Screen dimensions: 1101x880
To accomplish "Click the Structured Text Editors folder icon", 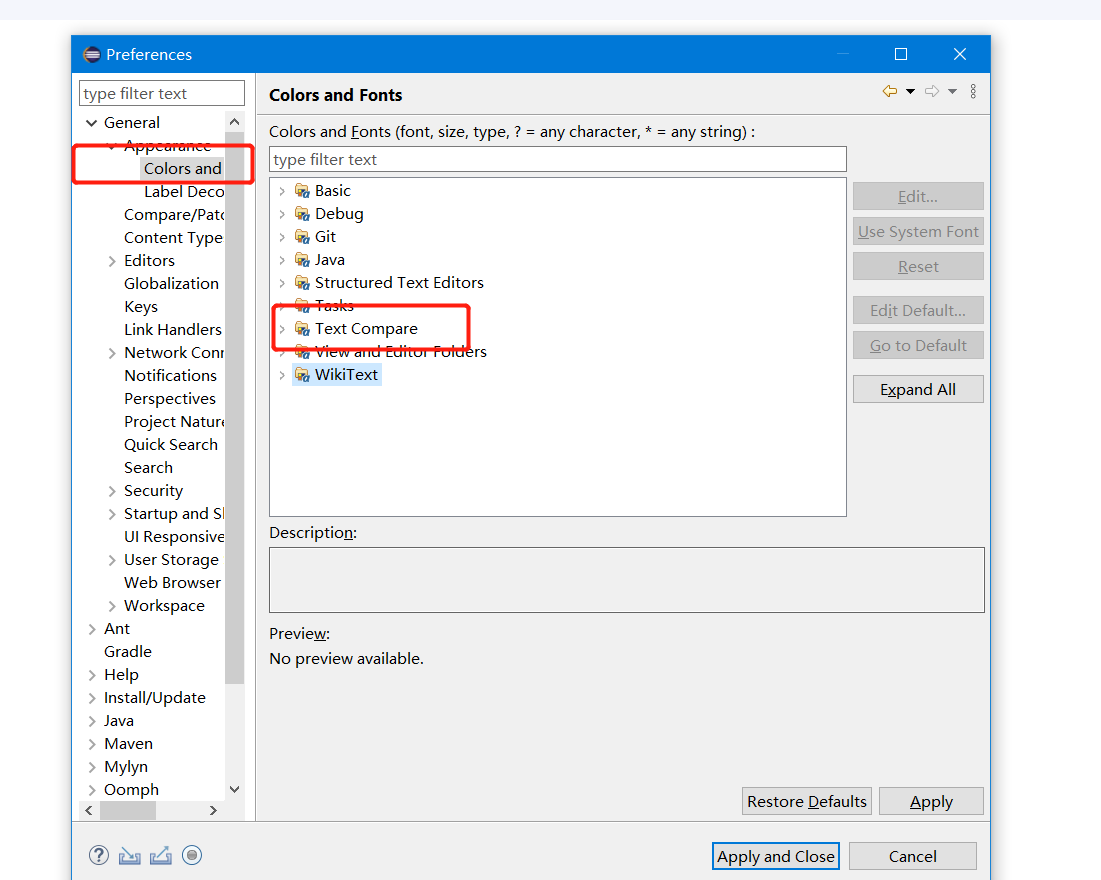I will click(303, 283).
